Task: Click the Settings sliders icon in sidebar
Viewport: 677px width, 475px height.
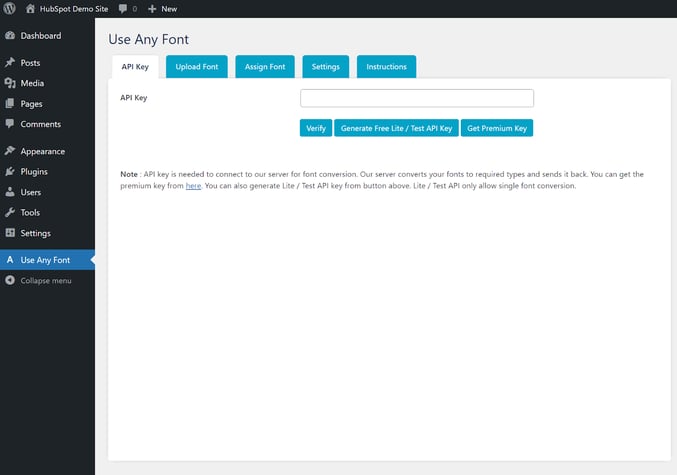Action: [10, 233]
